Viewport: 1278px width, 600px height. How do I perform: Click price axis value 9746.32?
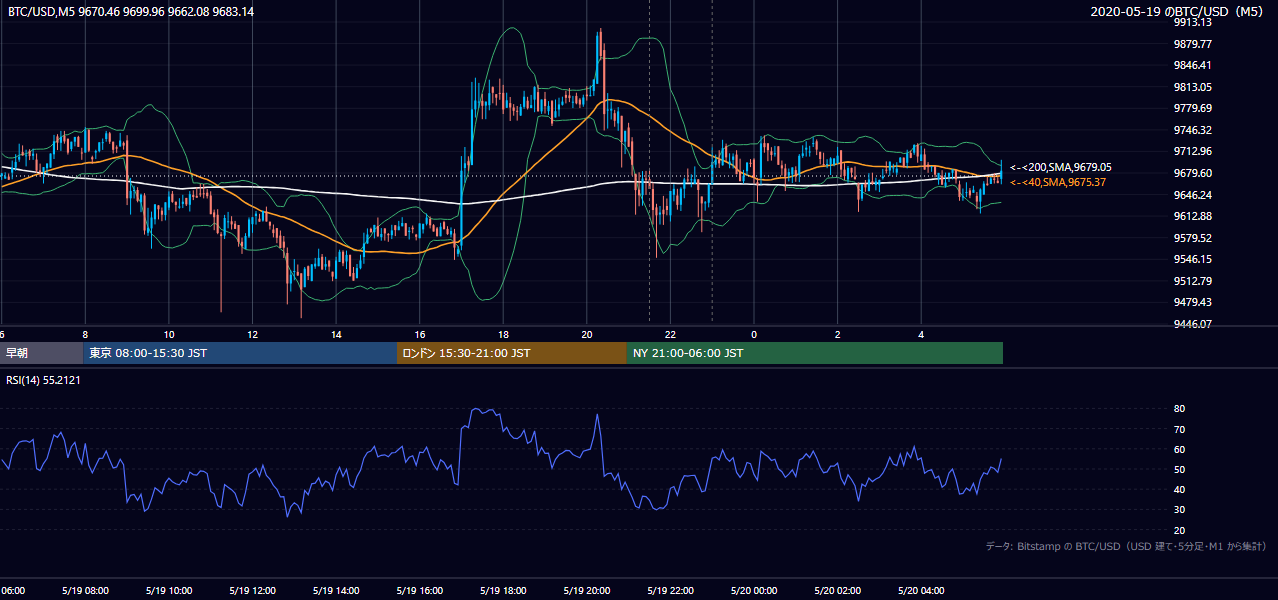pos(1193,130)
